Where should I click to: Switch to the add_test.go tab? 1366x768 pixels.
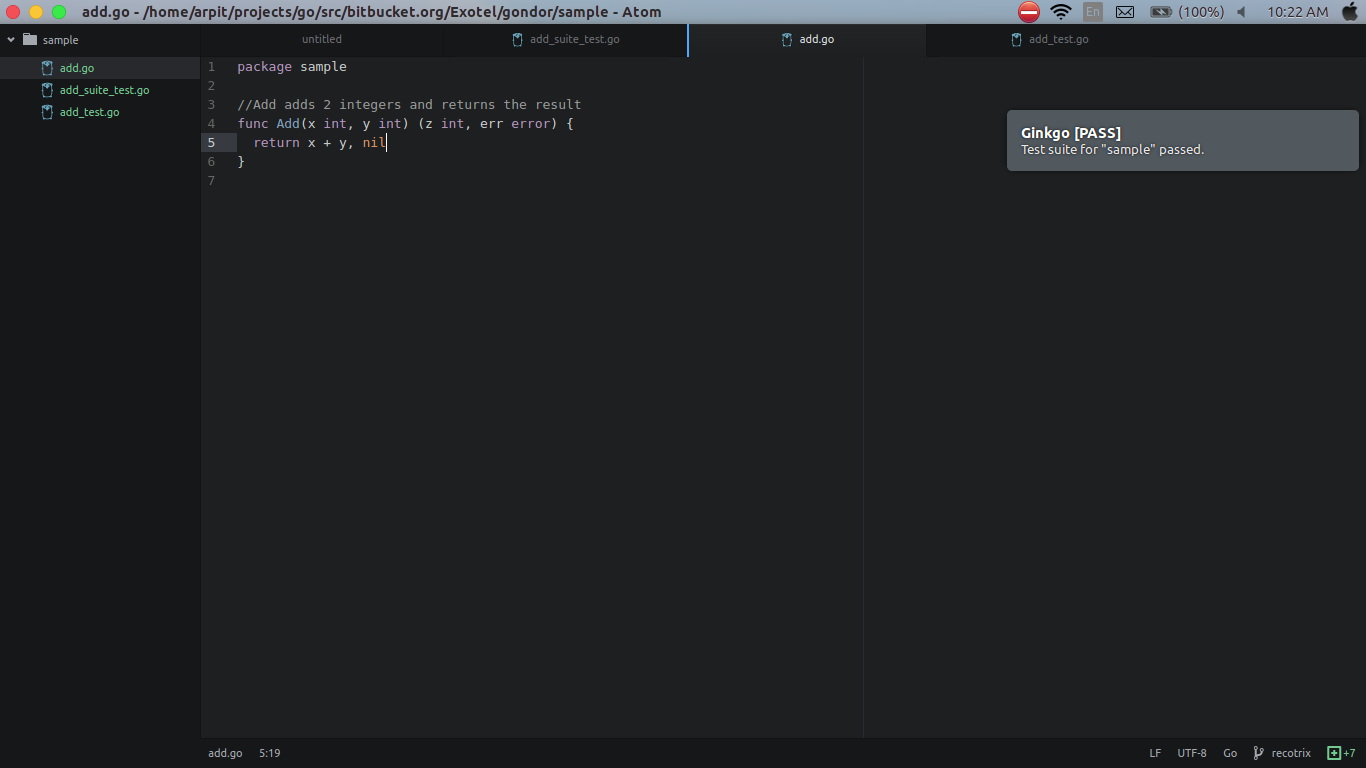[1050, 39]
